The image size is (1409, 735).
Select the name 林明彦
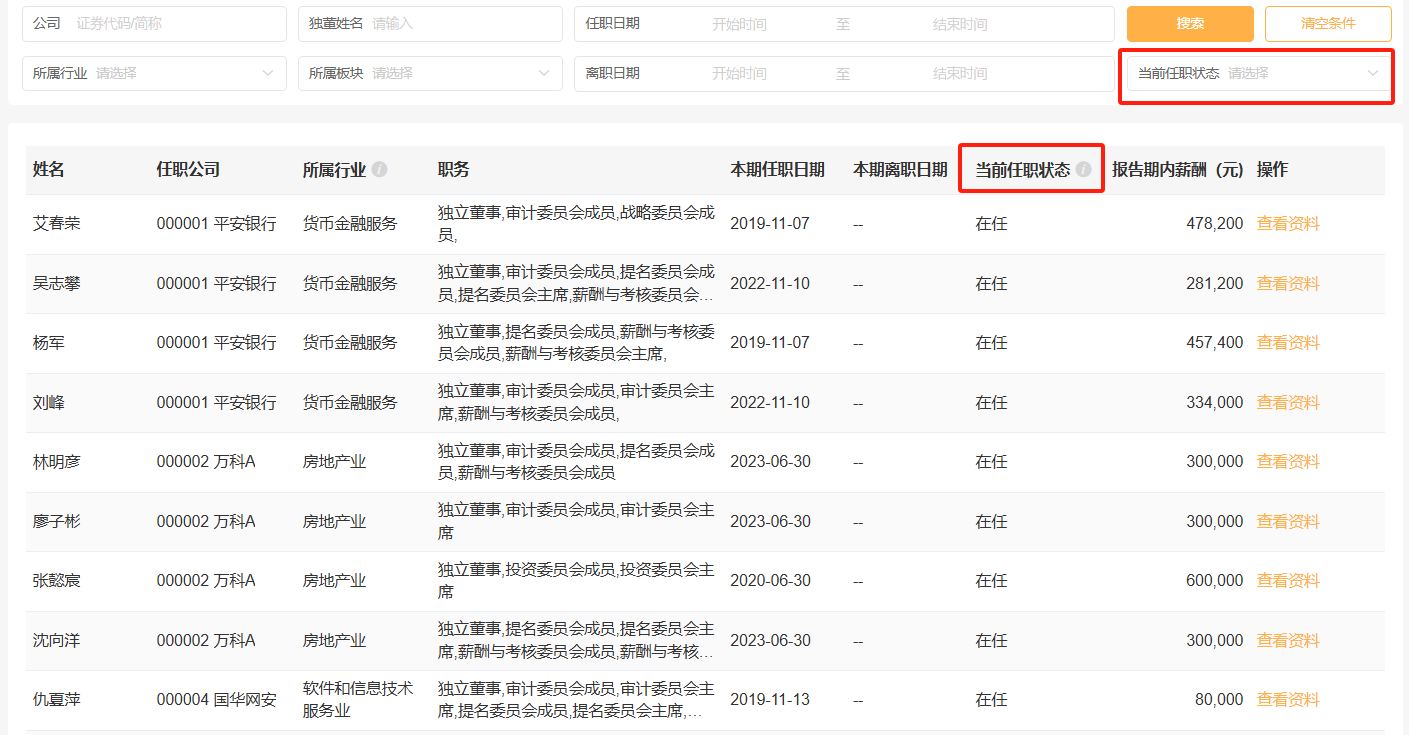[x=57, y=462]
